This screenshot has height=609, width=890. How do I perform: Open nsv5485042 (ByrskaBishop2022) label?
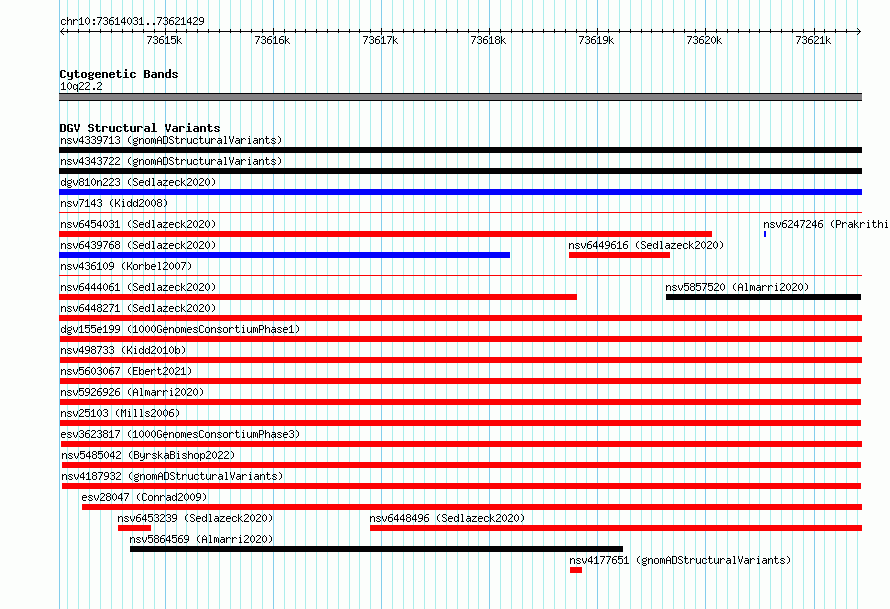(148, 455)
